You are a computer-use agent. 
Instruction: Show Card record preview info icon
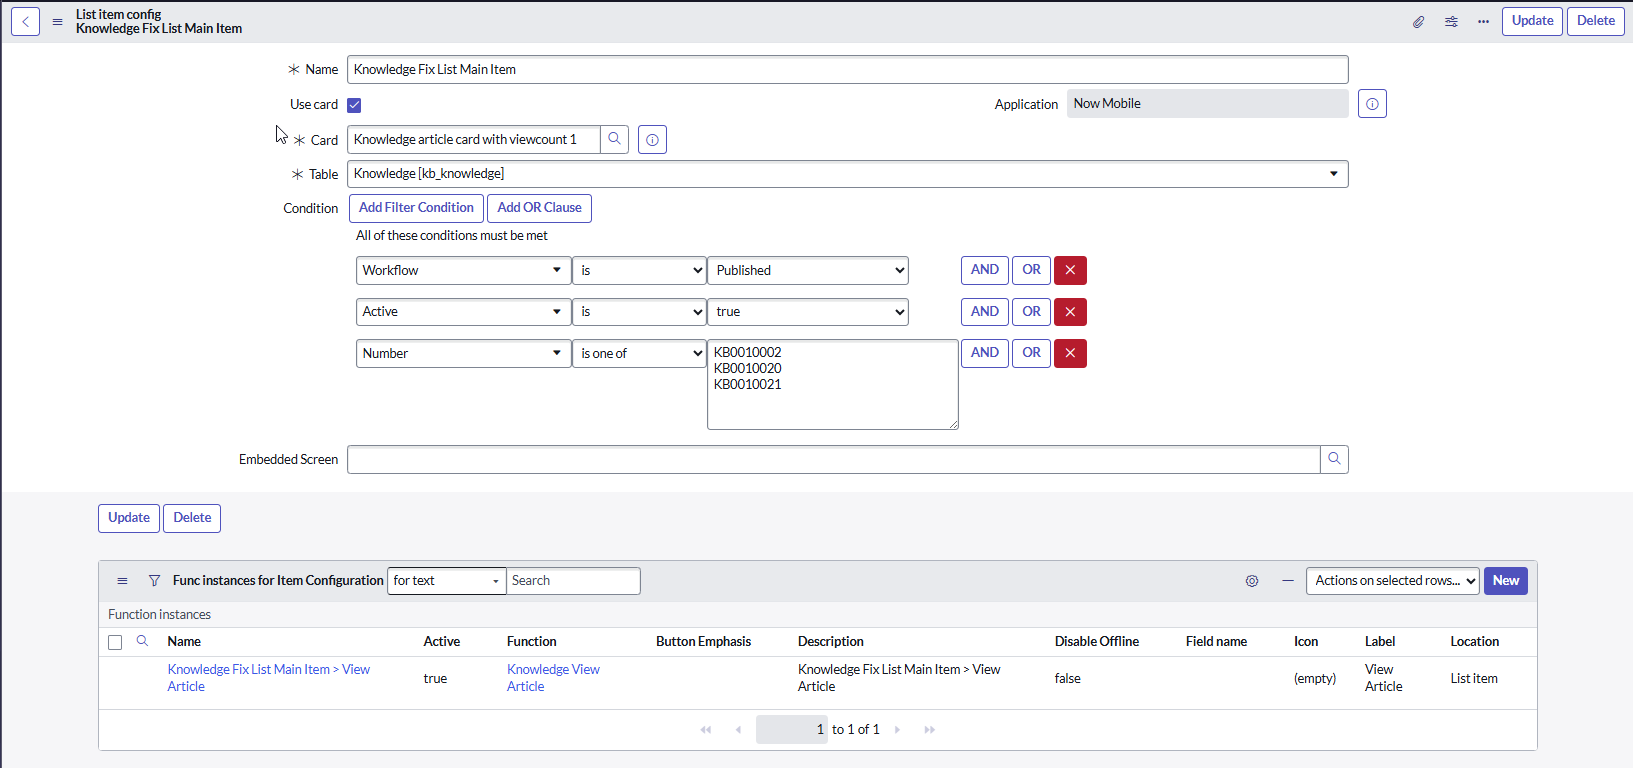652,140
